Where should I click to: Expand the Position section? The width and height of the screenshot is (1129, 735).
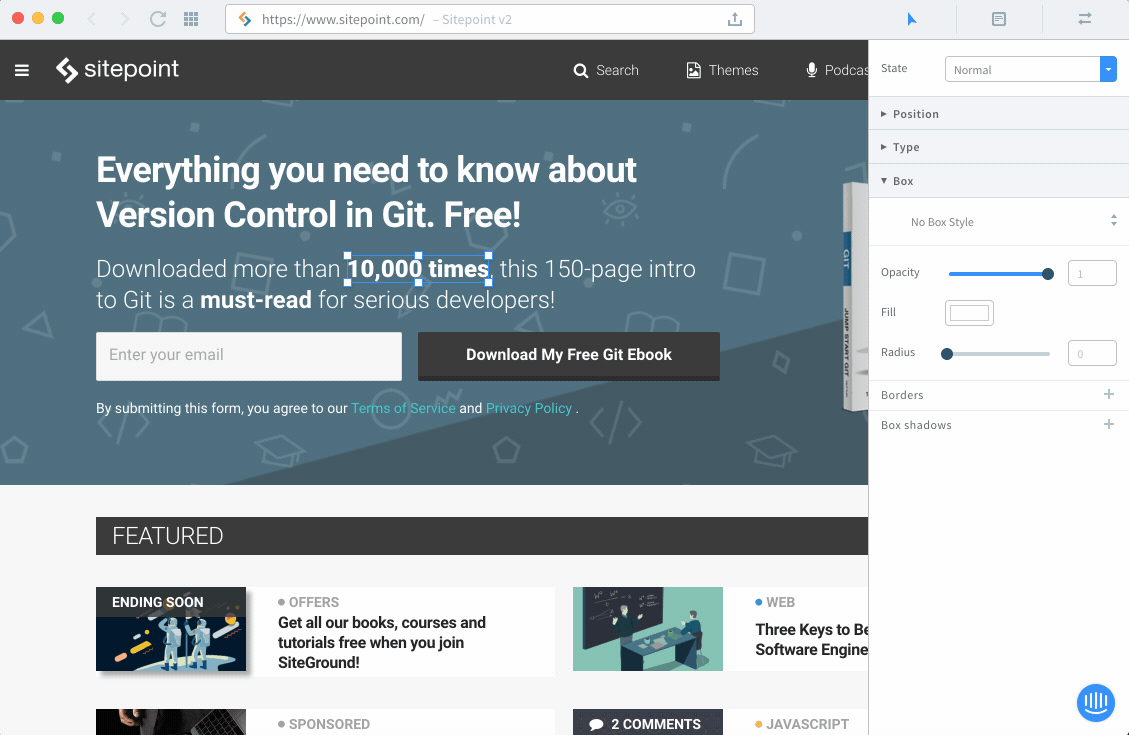[999, 114]
